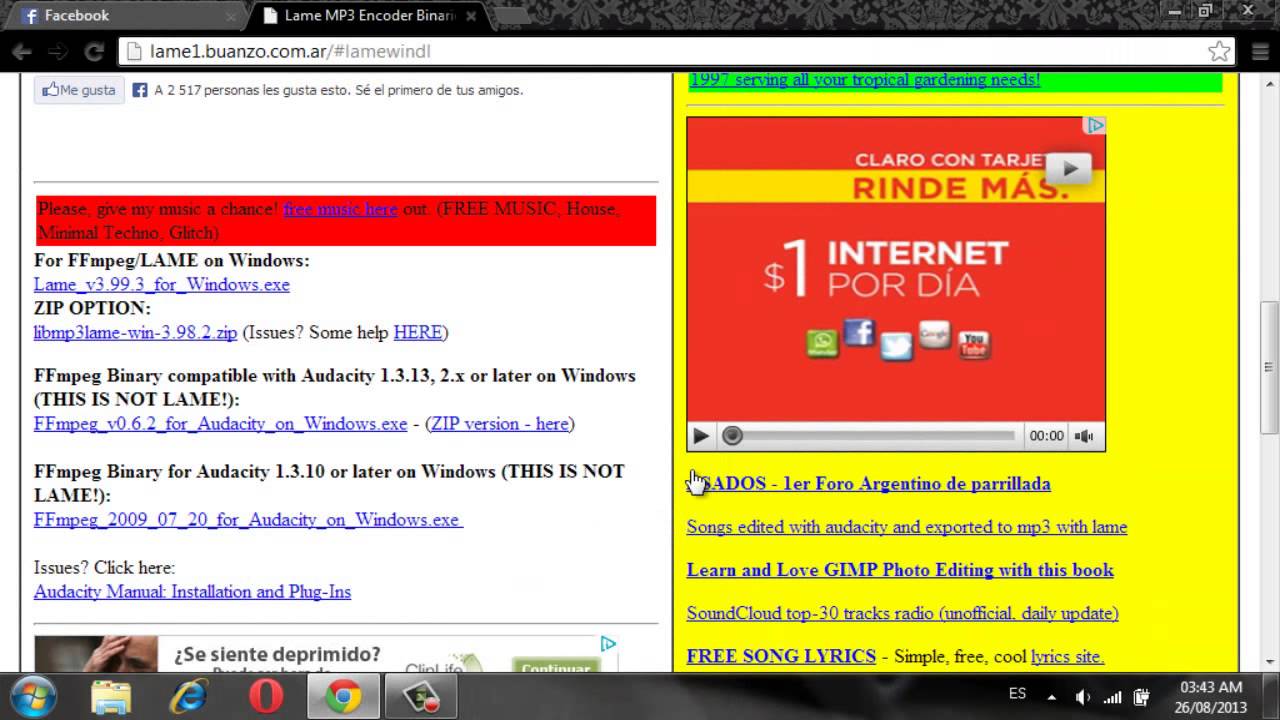Image resolution: width=1280 pixels, height=720 pixels.
Task: Click the address bar URL field
Action: point(675,51)
